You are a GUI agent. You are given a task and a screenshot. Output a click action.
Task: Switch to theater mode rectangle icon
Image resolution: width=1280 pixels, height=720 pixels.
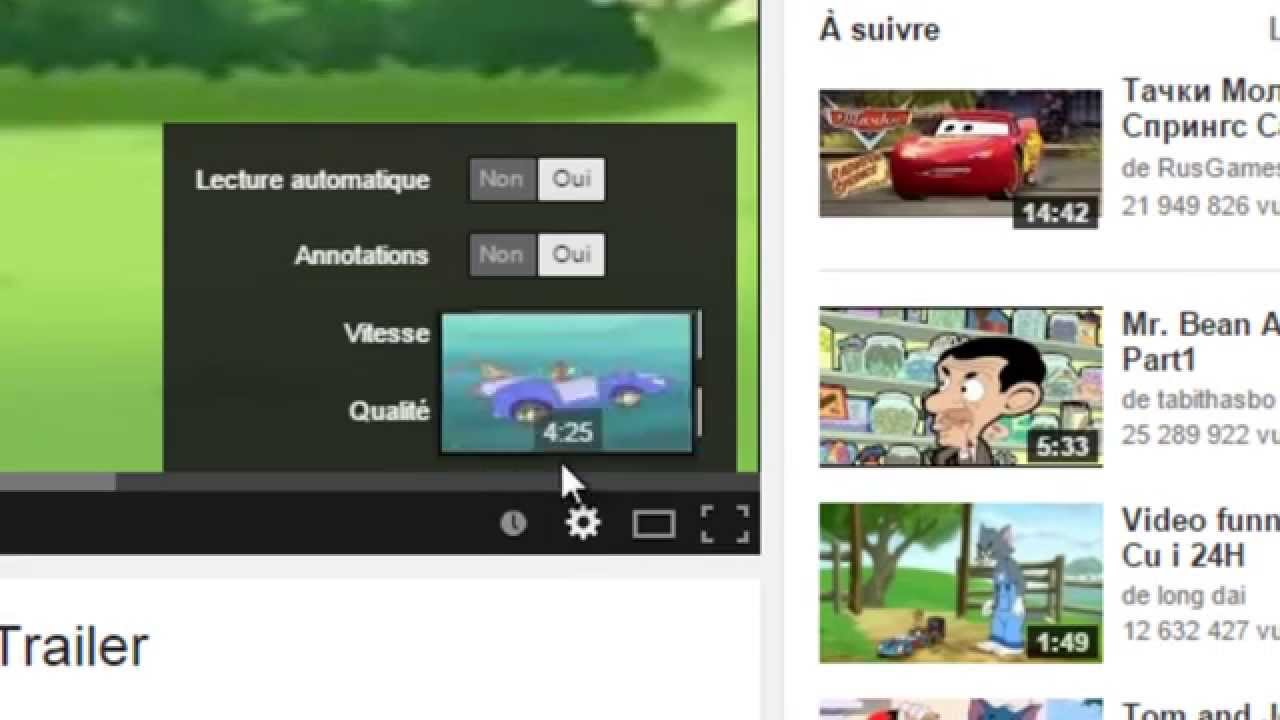[x=653, y=524]
